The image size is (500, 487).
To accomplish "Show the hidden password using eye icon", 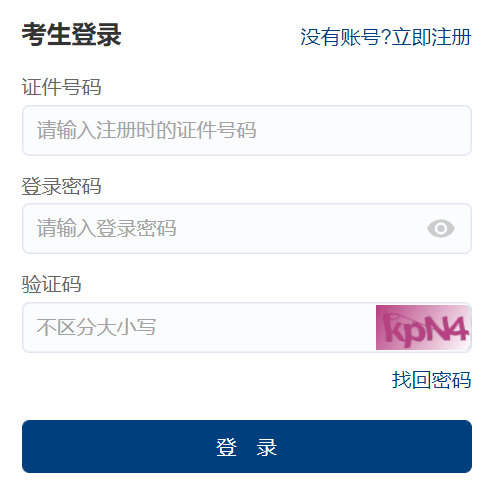I will point(441,229).
